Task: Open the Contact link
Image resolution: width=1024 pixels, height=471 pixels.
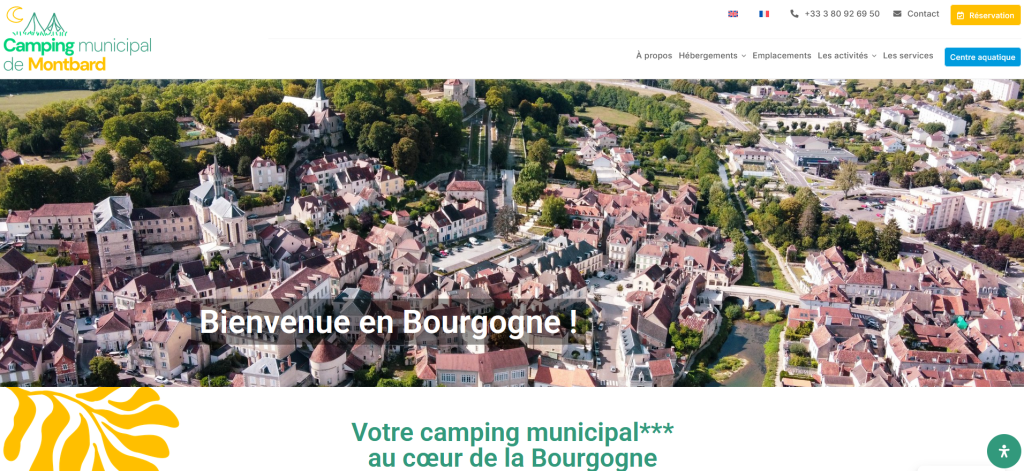Action: tap(923, 14)
